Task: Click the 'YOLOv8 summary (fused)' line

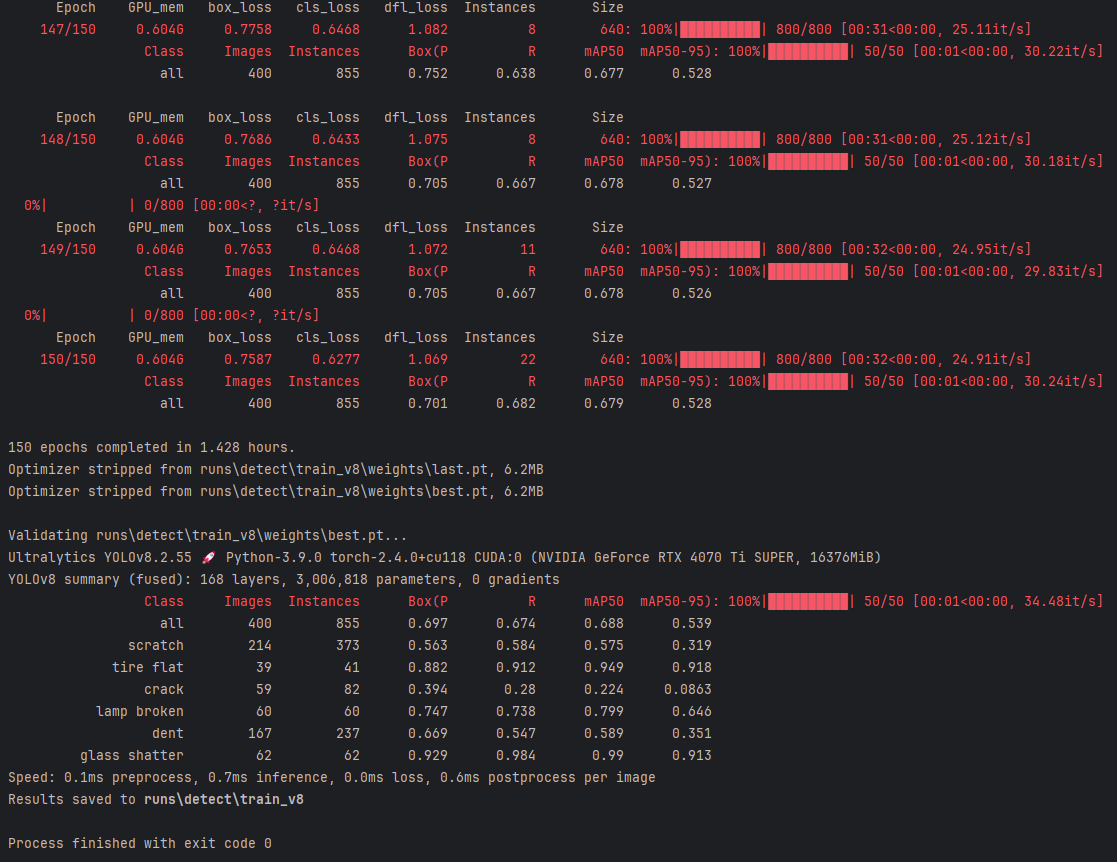Action: pos(284,579)
